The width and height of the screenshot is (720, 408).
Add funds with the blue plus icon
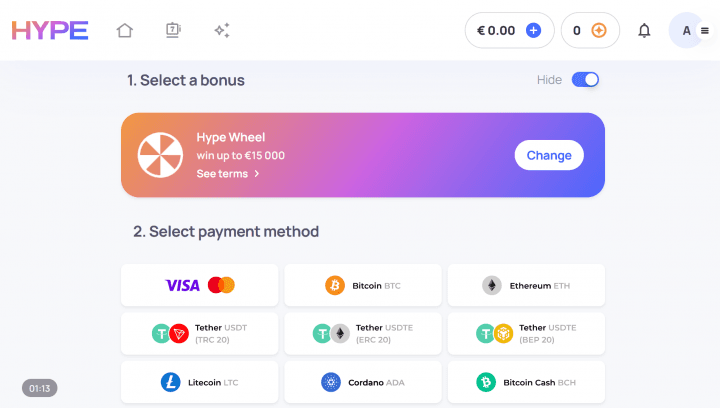(x=533, y=31)
